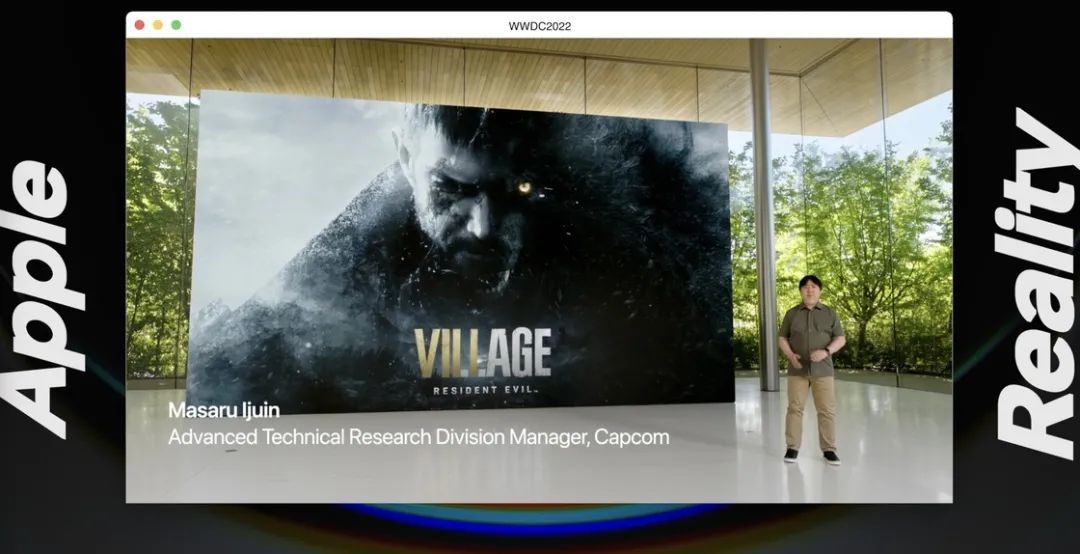Click the Resident Evil Village poster screen
The width and height of the screenshot is (1080, 554).
[x=460, y=254]
